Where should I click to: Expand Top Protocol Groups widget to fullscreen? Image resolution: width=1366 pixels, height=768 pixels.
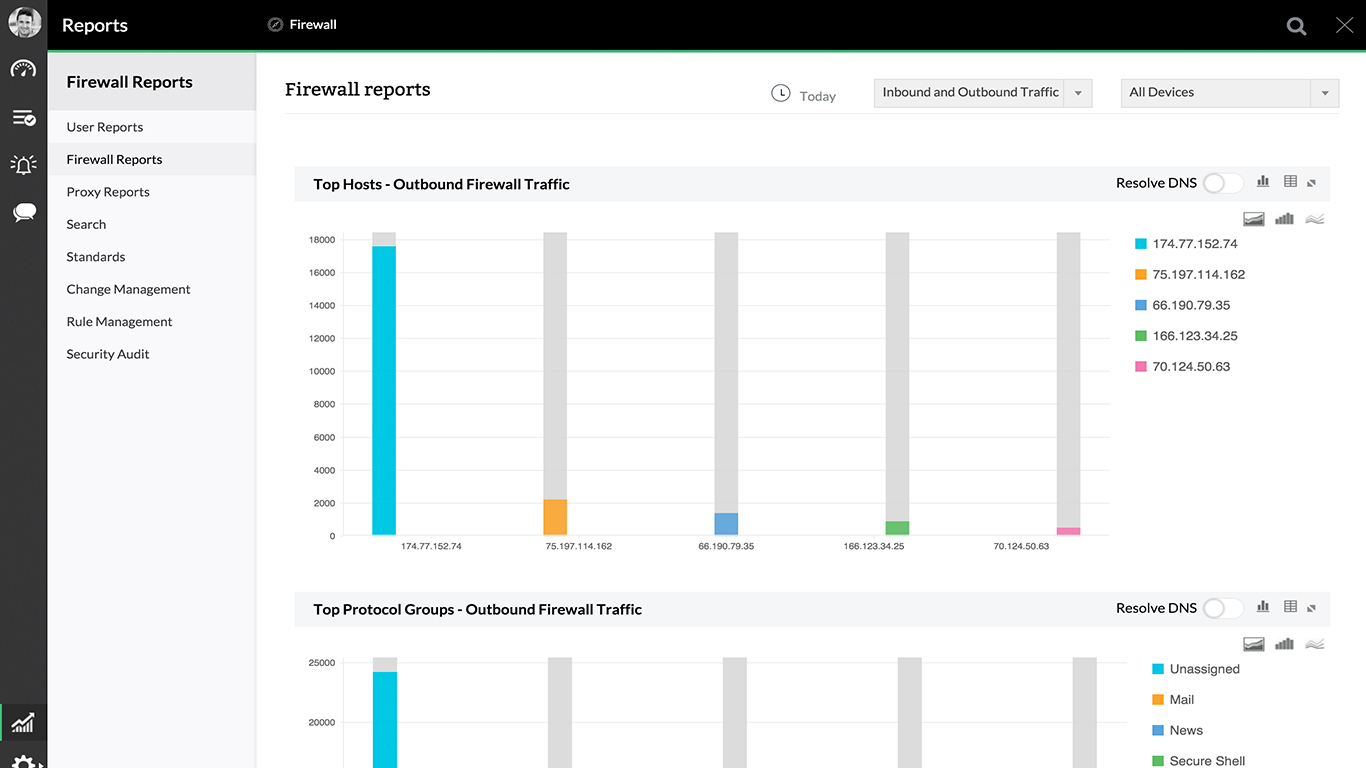pyautogui.click(x=1312, y=608)
